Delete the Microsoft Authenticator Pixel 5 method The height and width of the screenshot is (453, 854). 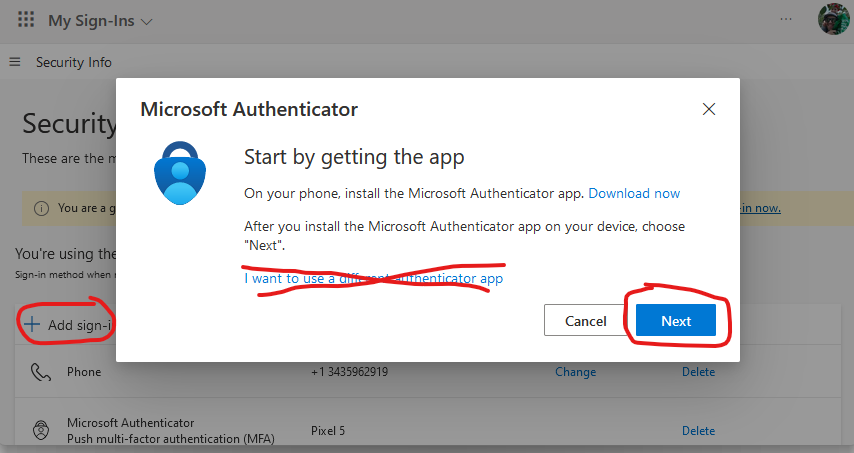698,431
